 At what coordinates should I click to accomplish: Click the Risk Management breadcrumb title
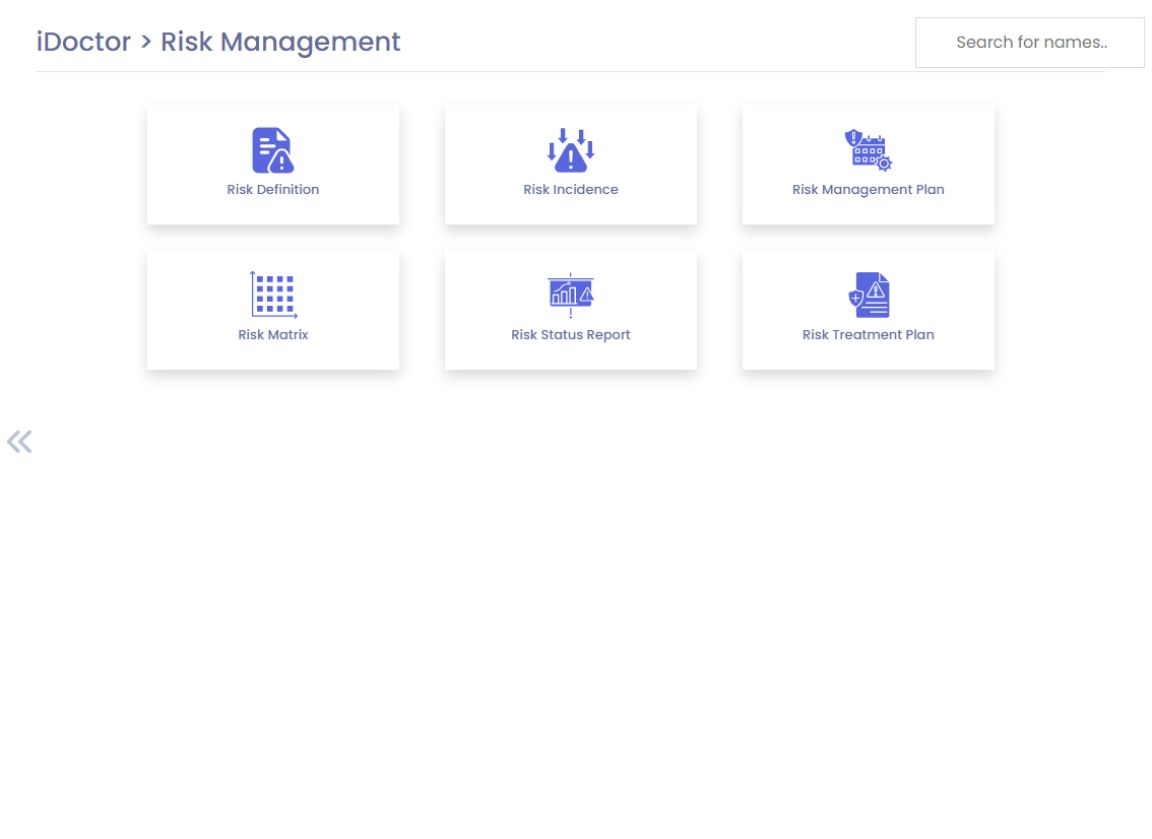coord(280,42)
